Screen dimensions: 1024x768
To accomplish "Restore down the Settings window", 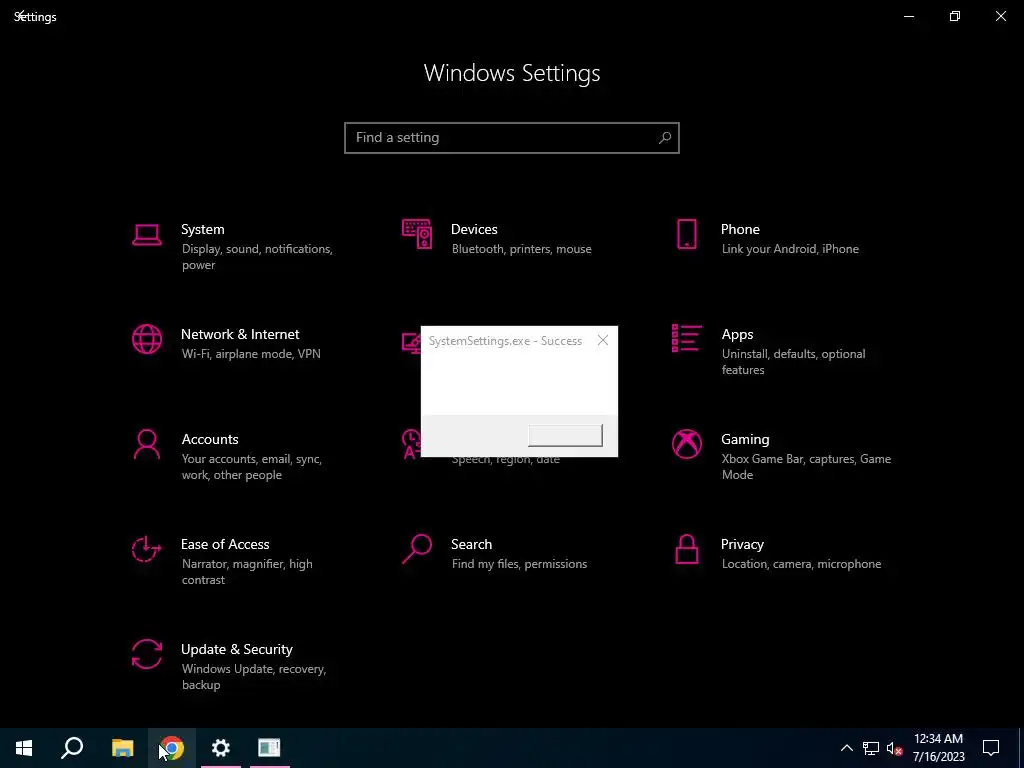I will 955,16.
